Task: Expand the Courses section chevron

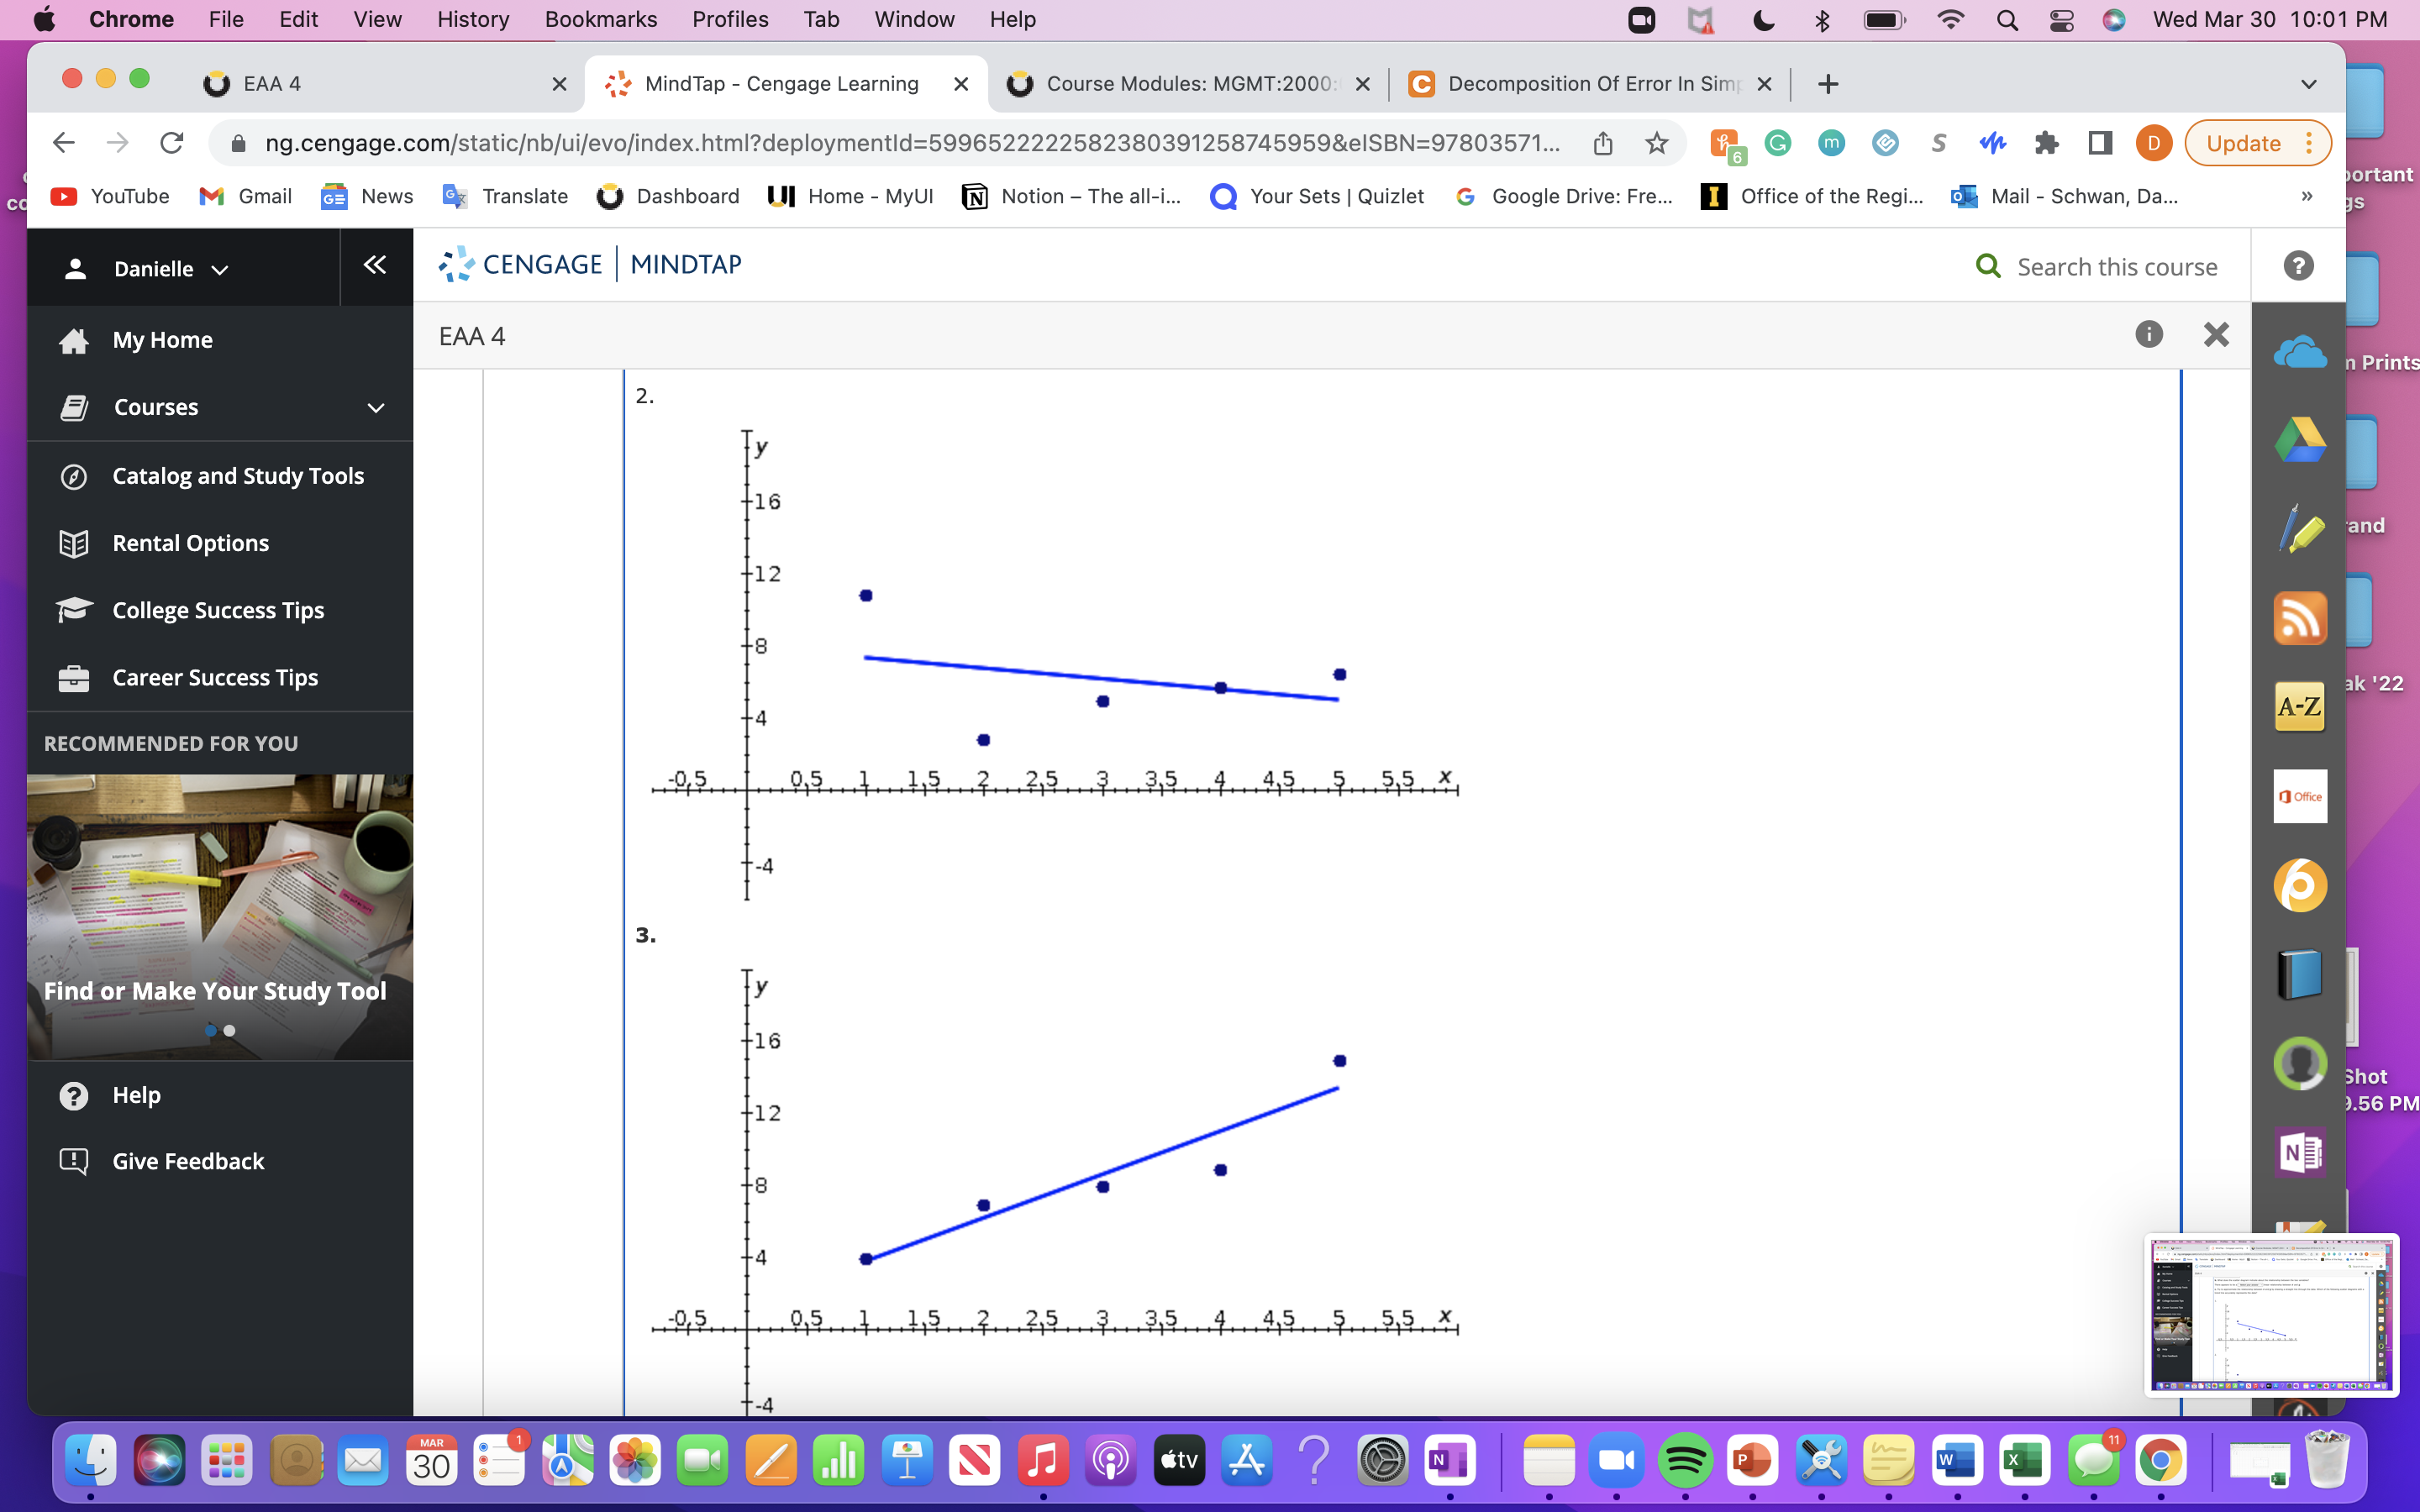Action: click(x=374, y=407)
